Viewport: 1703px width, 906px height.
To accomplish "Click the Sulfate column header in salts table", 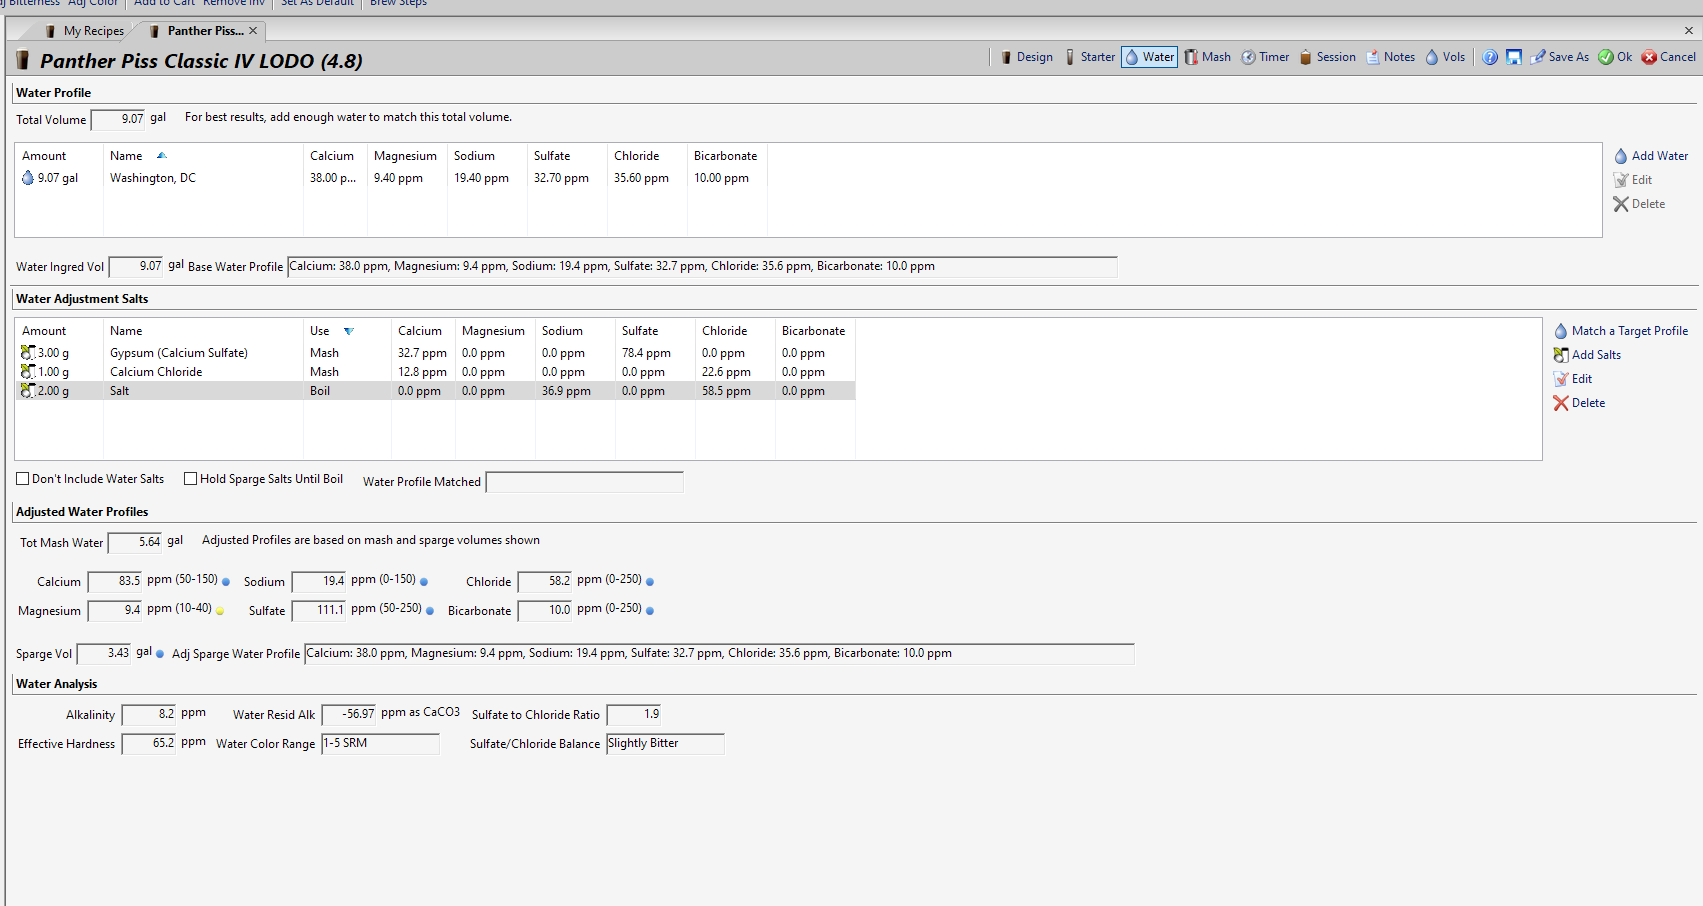I will coord(655,331).
